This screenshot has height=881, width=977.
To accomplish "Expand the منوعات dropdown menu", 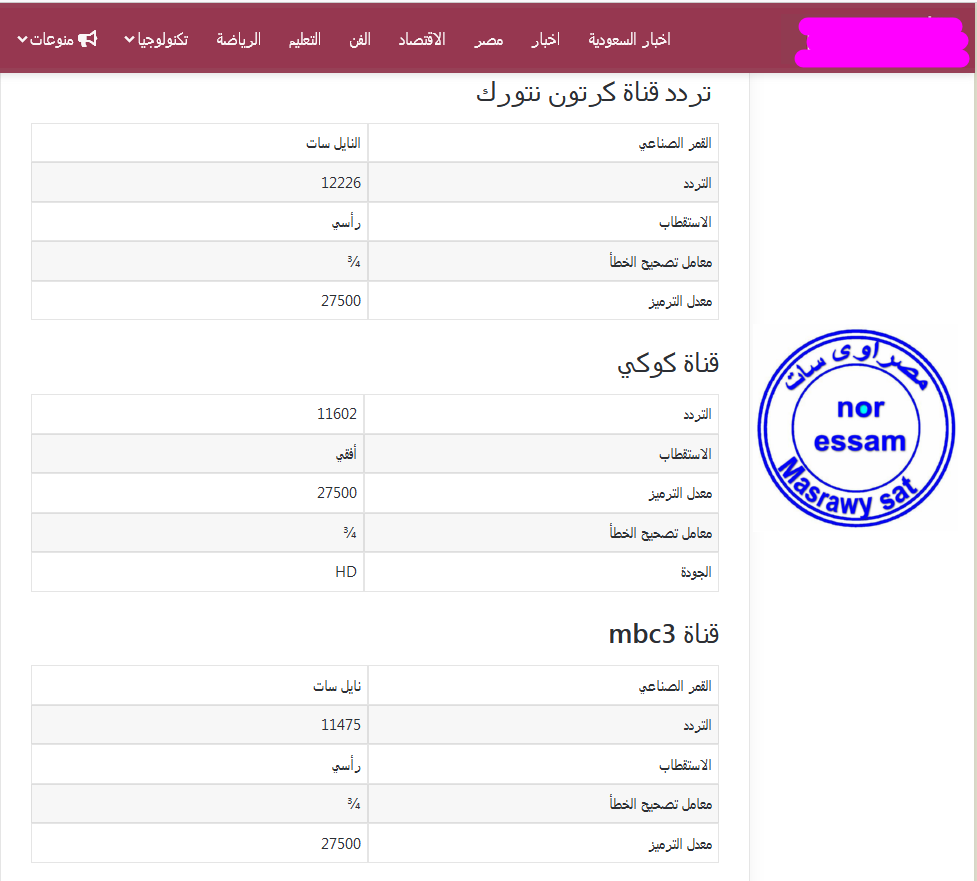I will point(45,40).
